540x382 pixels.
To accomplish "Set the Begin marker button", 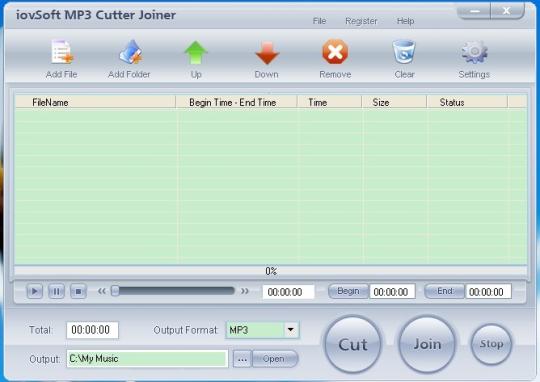I will pos(348,291).
